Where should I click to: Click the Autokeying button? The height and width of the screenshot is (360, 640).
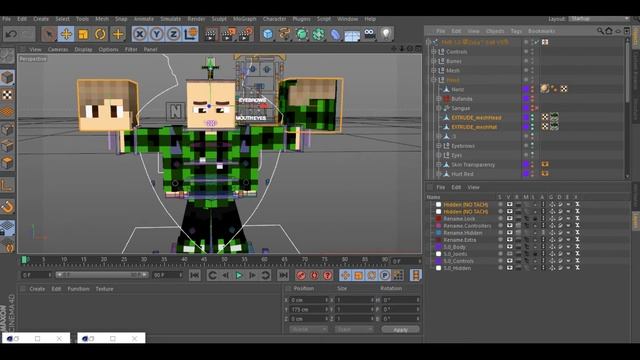click(x=314, y=276)
